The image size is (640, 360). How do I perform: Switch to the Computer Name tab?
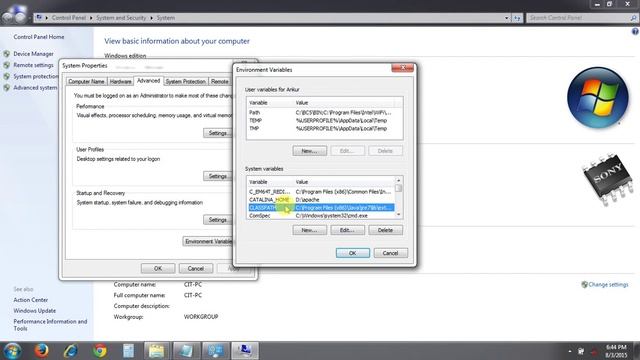click(86, 82)
